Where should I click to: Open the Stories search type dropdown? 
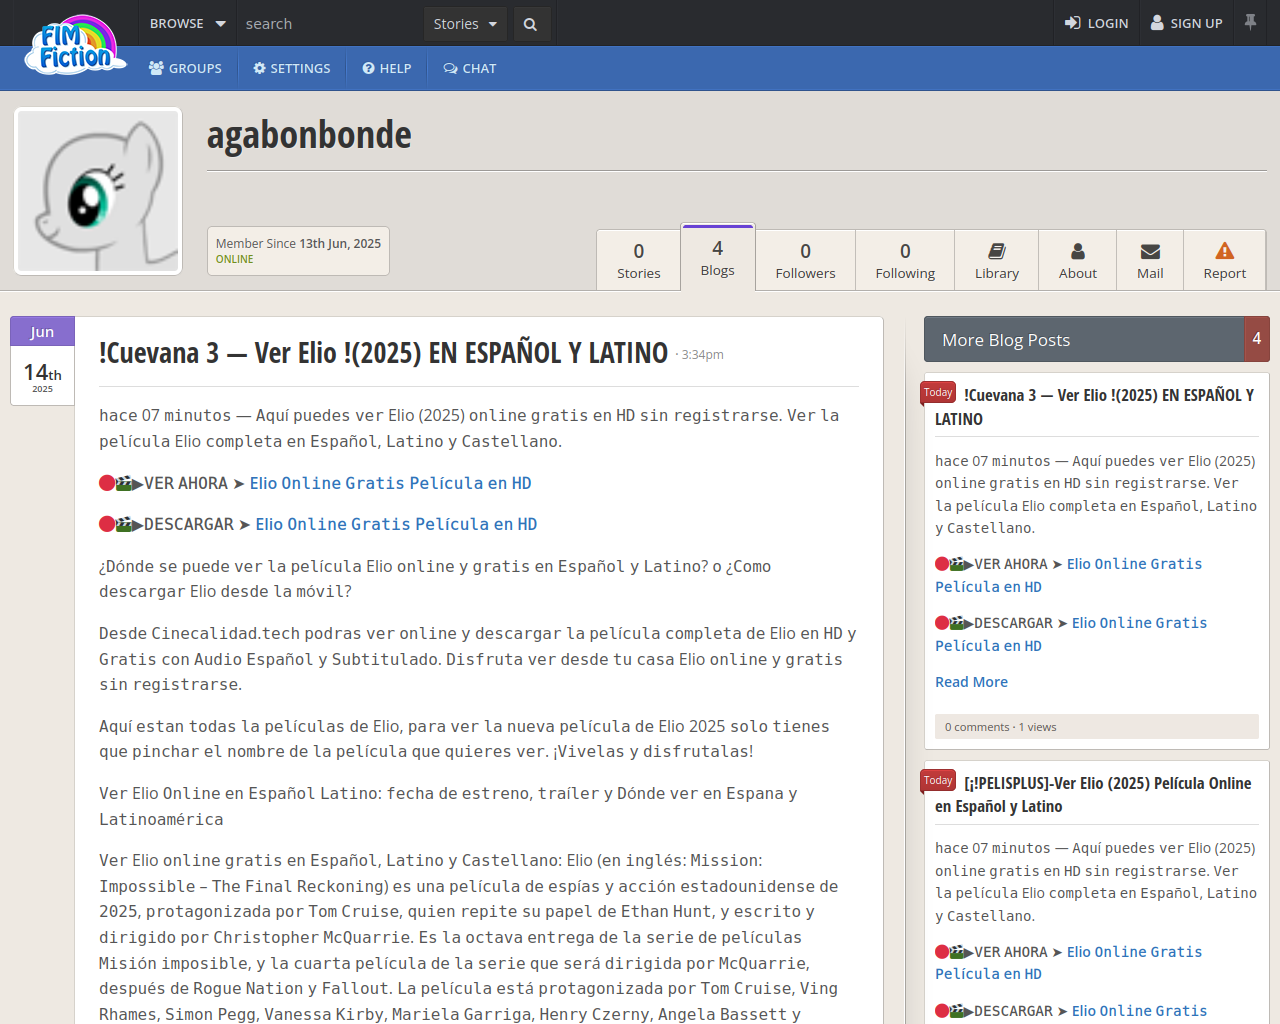[465, 23]
